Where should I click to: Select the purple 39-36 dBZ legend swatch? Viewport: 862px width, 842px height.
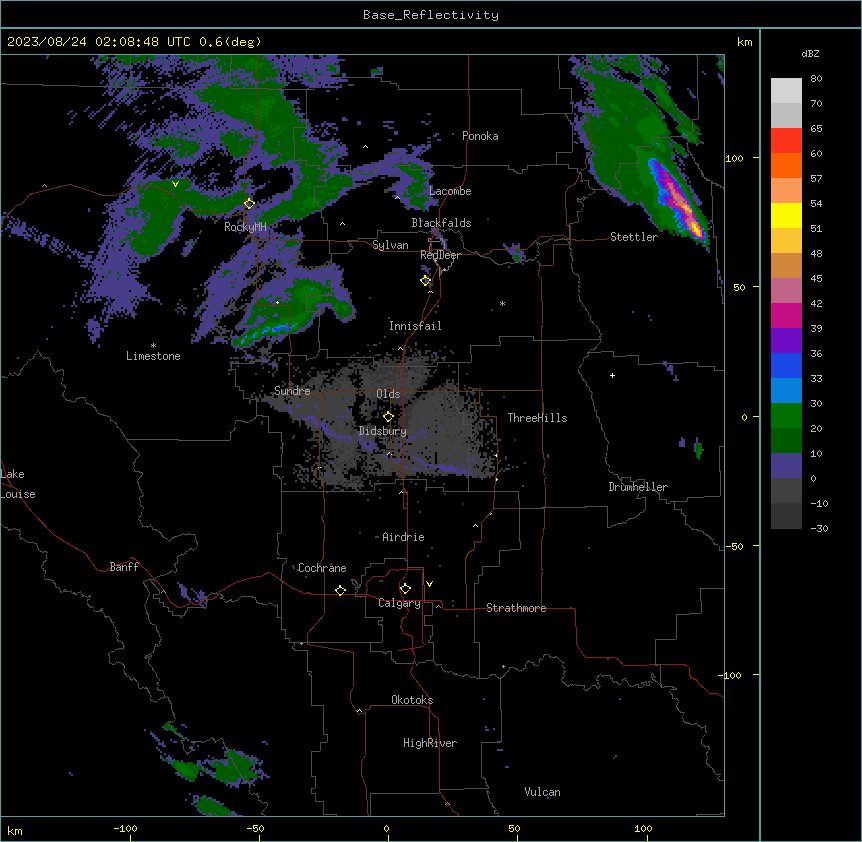tap(786, 340)
